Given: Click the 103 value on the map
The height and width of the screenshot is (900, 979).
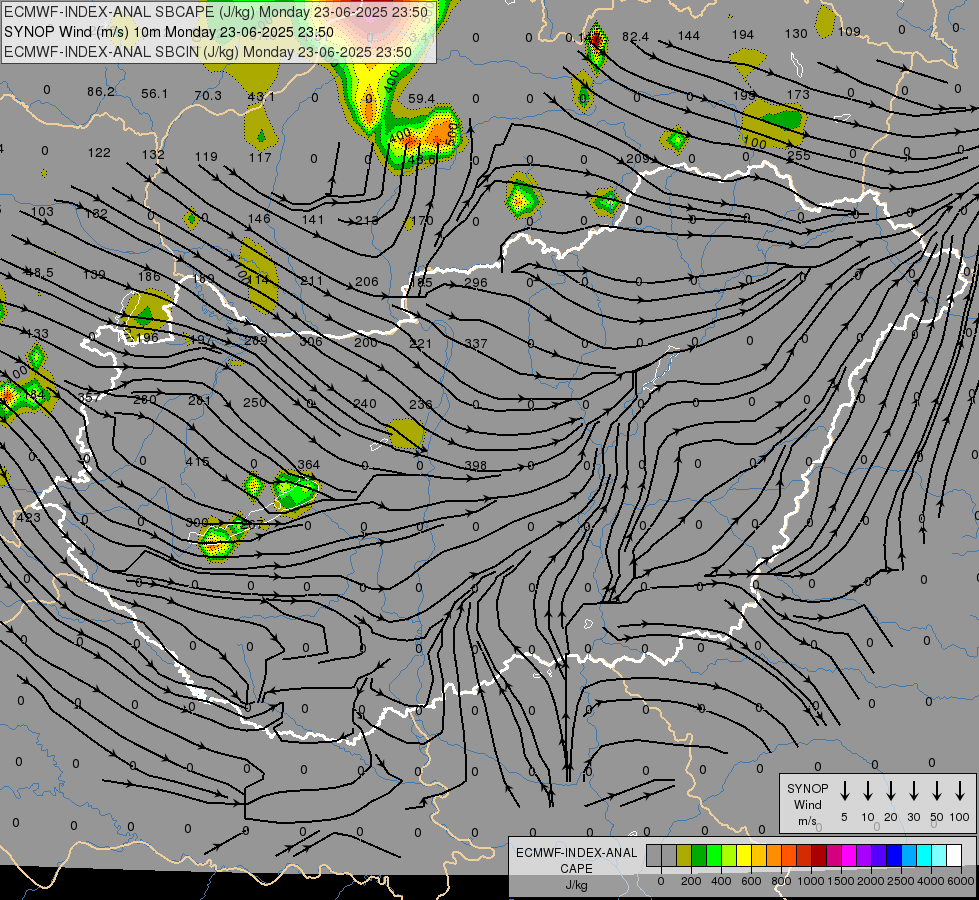Looking at the screenshot, I should pyautogui.click(x=42, y=212).
